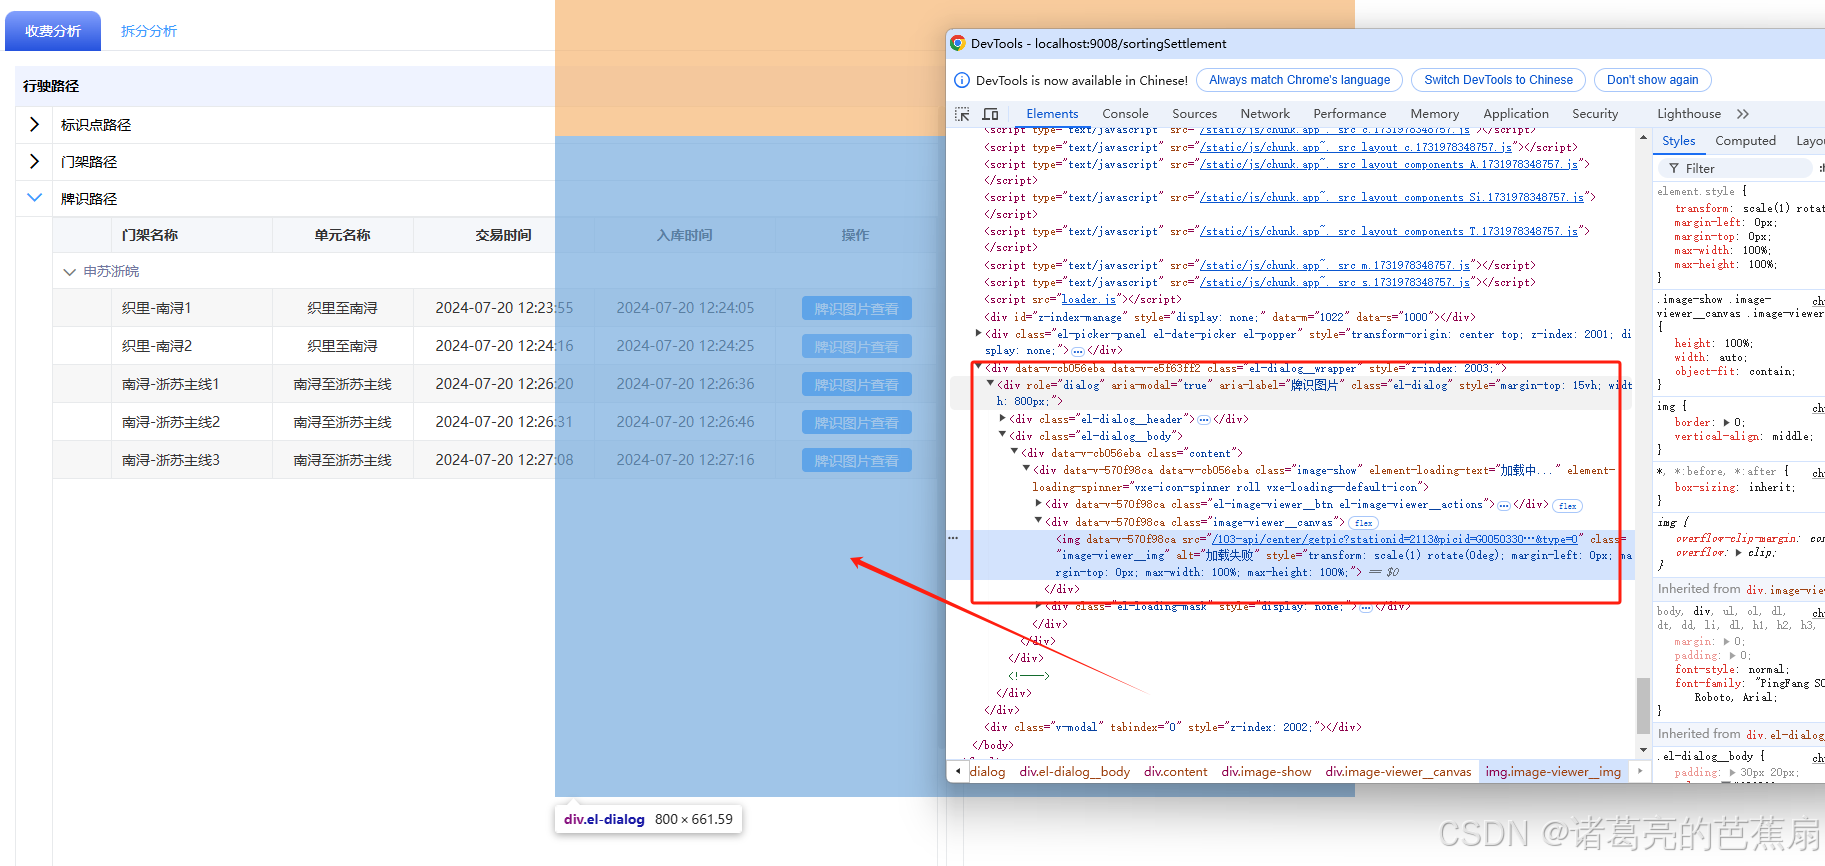Click 牌识图片查看 for 南浔-浙苏主线3 row
1825x866 pixels.
856,461
